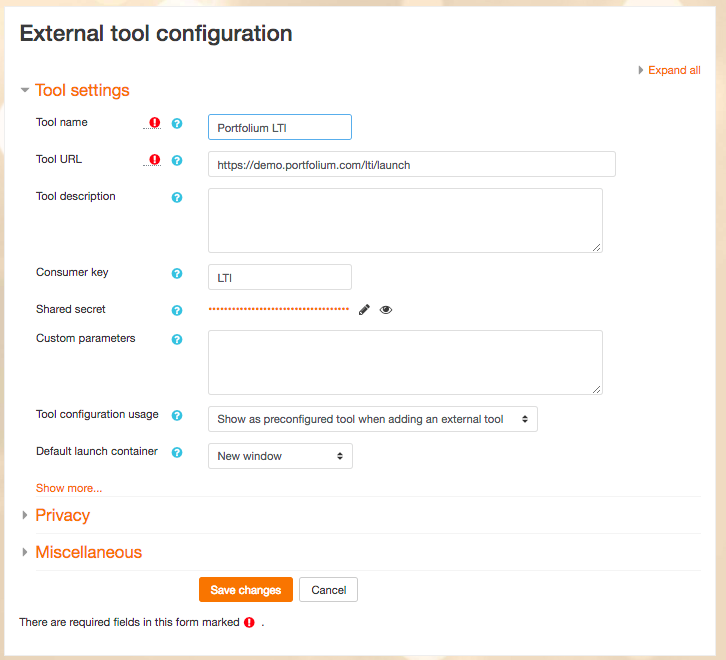Screen dimensions: 726x660
Task: Click Show more... link
Action: click(x=69, y=488)
